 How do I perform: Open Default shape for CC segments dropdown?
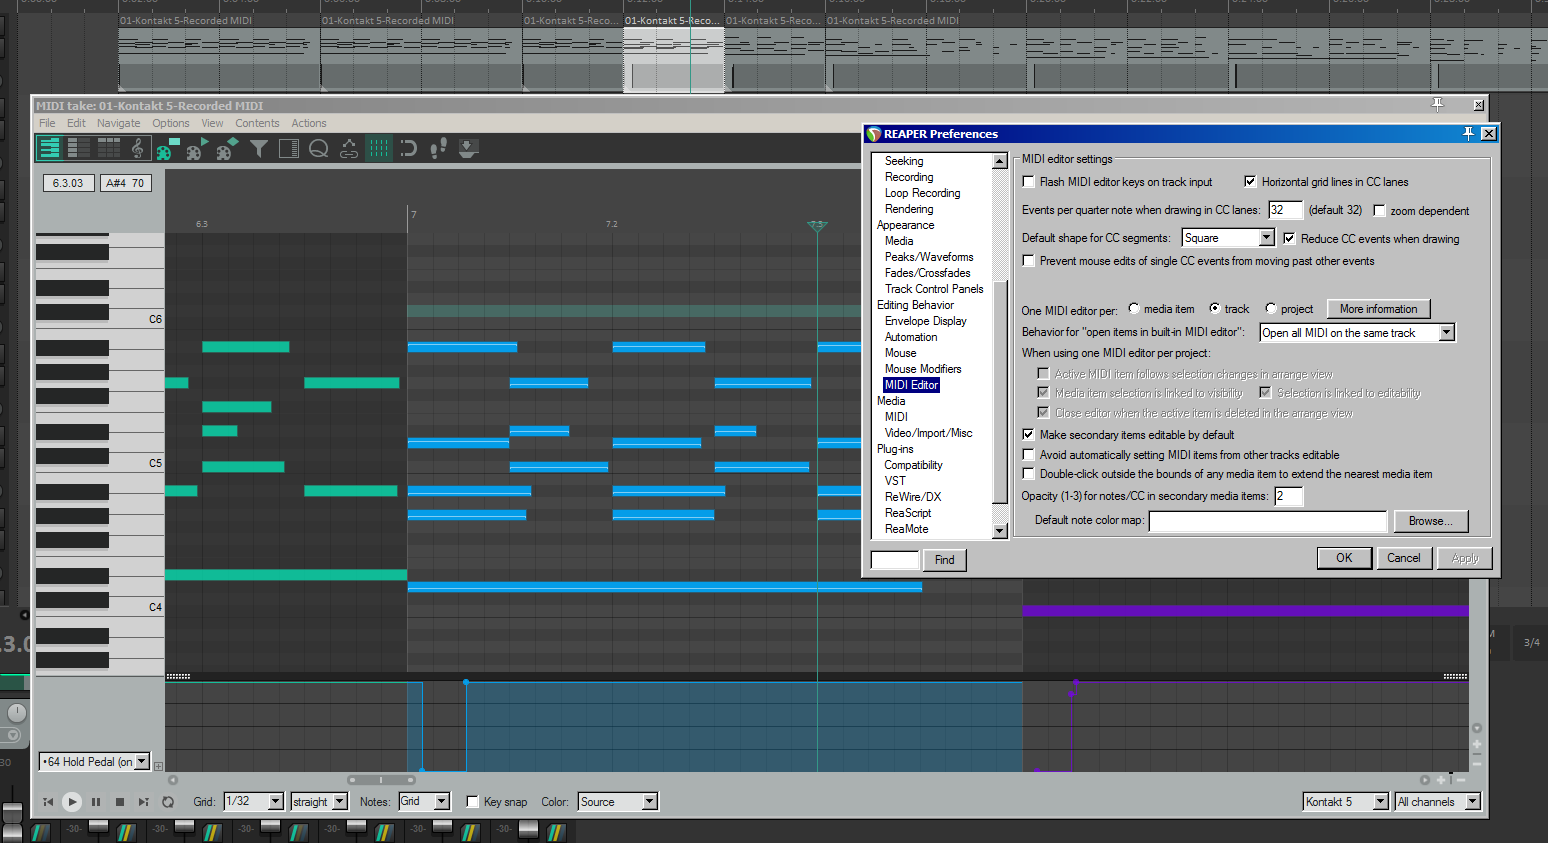point(1228,238)
